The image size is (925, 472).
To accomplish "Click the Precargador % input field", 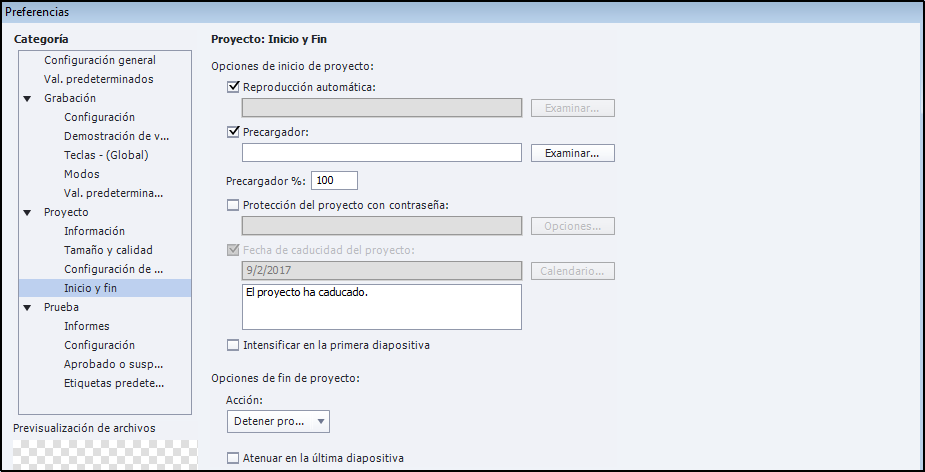I will pos(334,181).
